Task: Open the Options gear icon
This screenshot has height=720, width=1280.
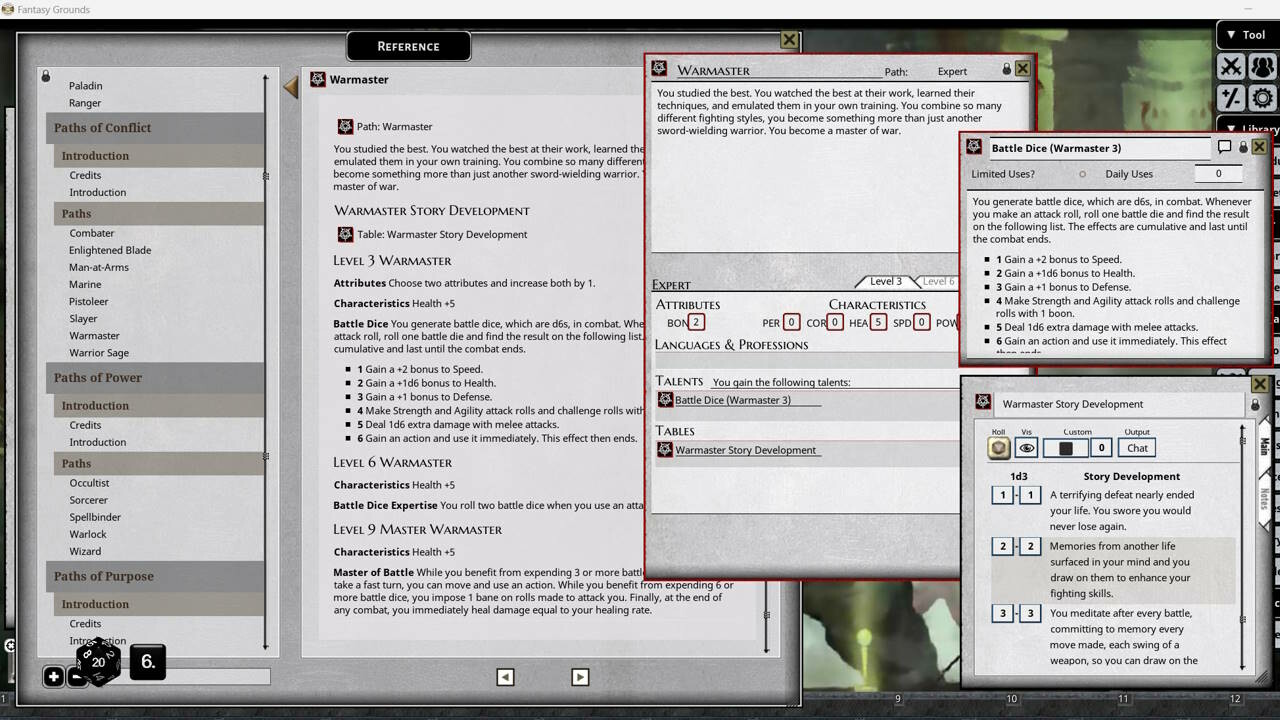Action: point(1262,98)
